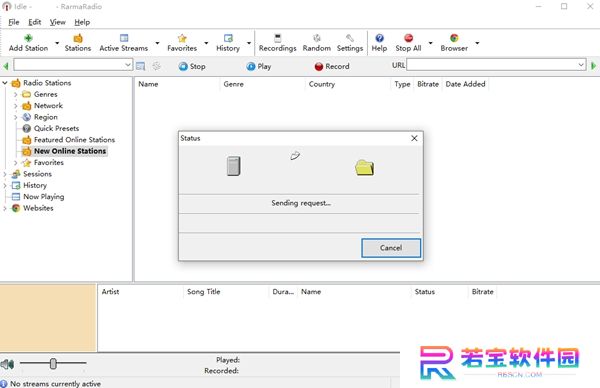This screenshot has width=600, height=388.
Task: Open the Stations toolbar icon
Action: [78, 38]
